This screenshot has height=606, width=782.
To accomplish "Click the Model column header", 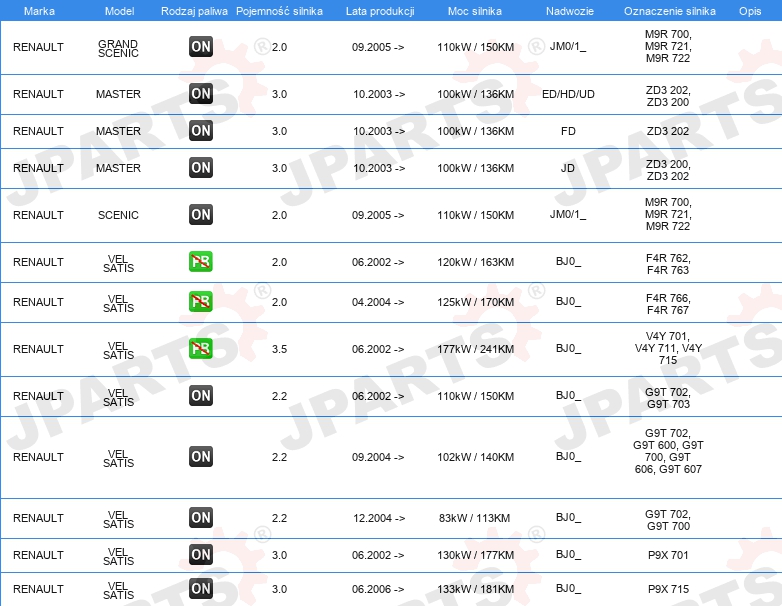I will 119,11.
